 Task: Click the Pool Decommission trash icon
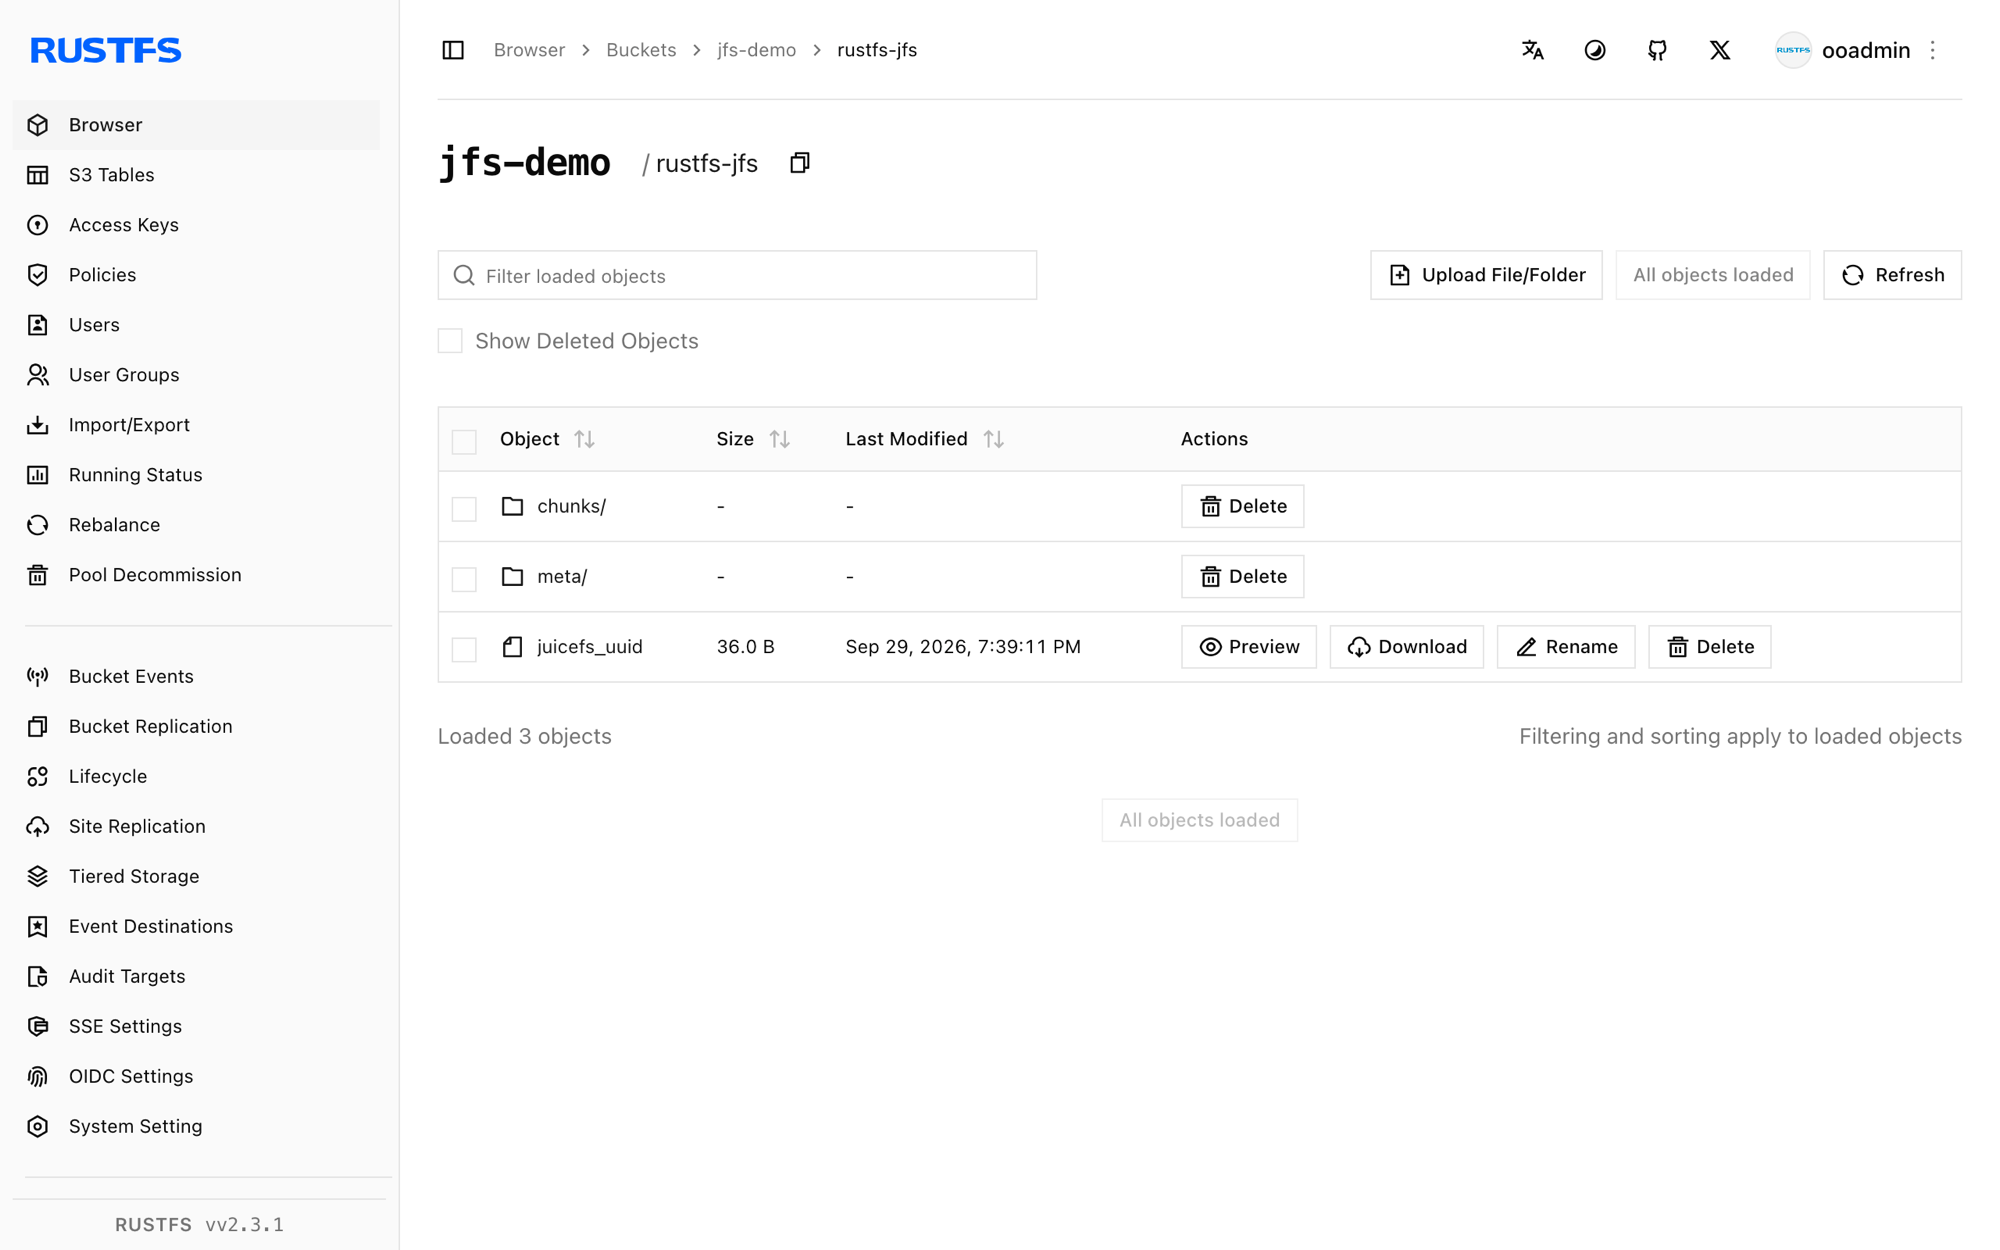(38, 575)
